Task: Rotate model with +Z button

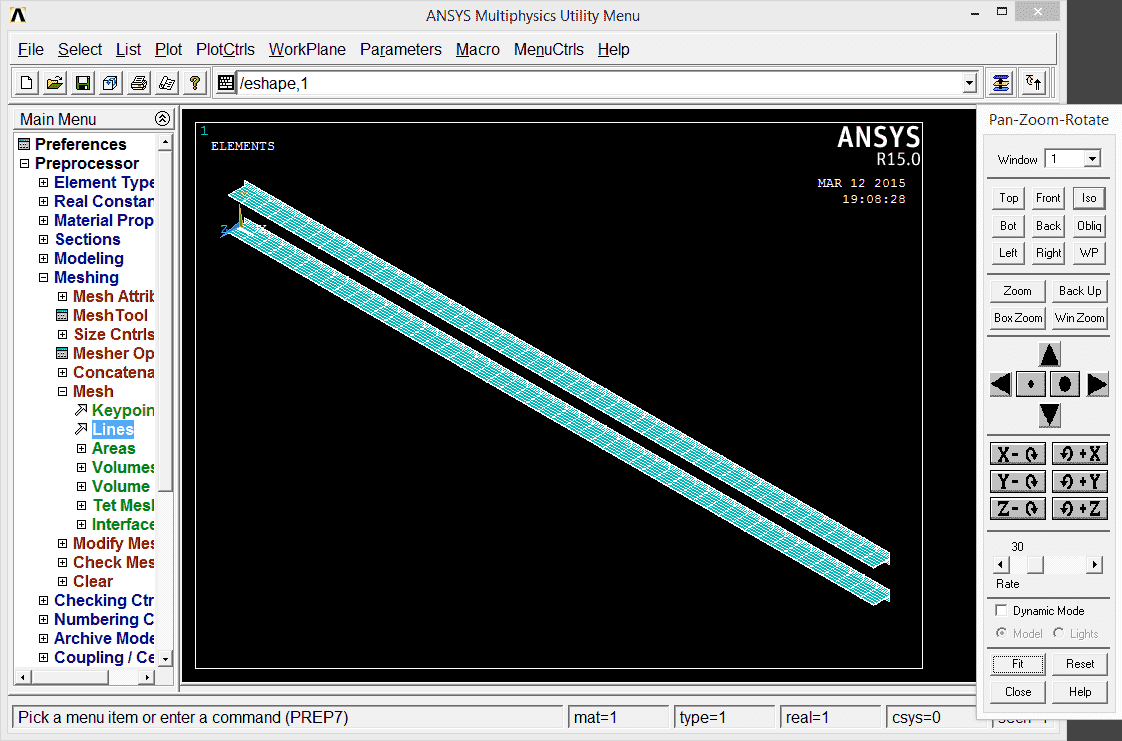Action: pos(1080,509)
